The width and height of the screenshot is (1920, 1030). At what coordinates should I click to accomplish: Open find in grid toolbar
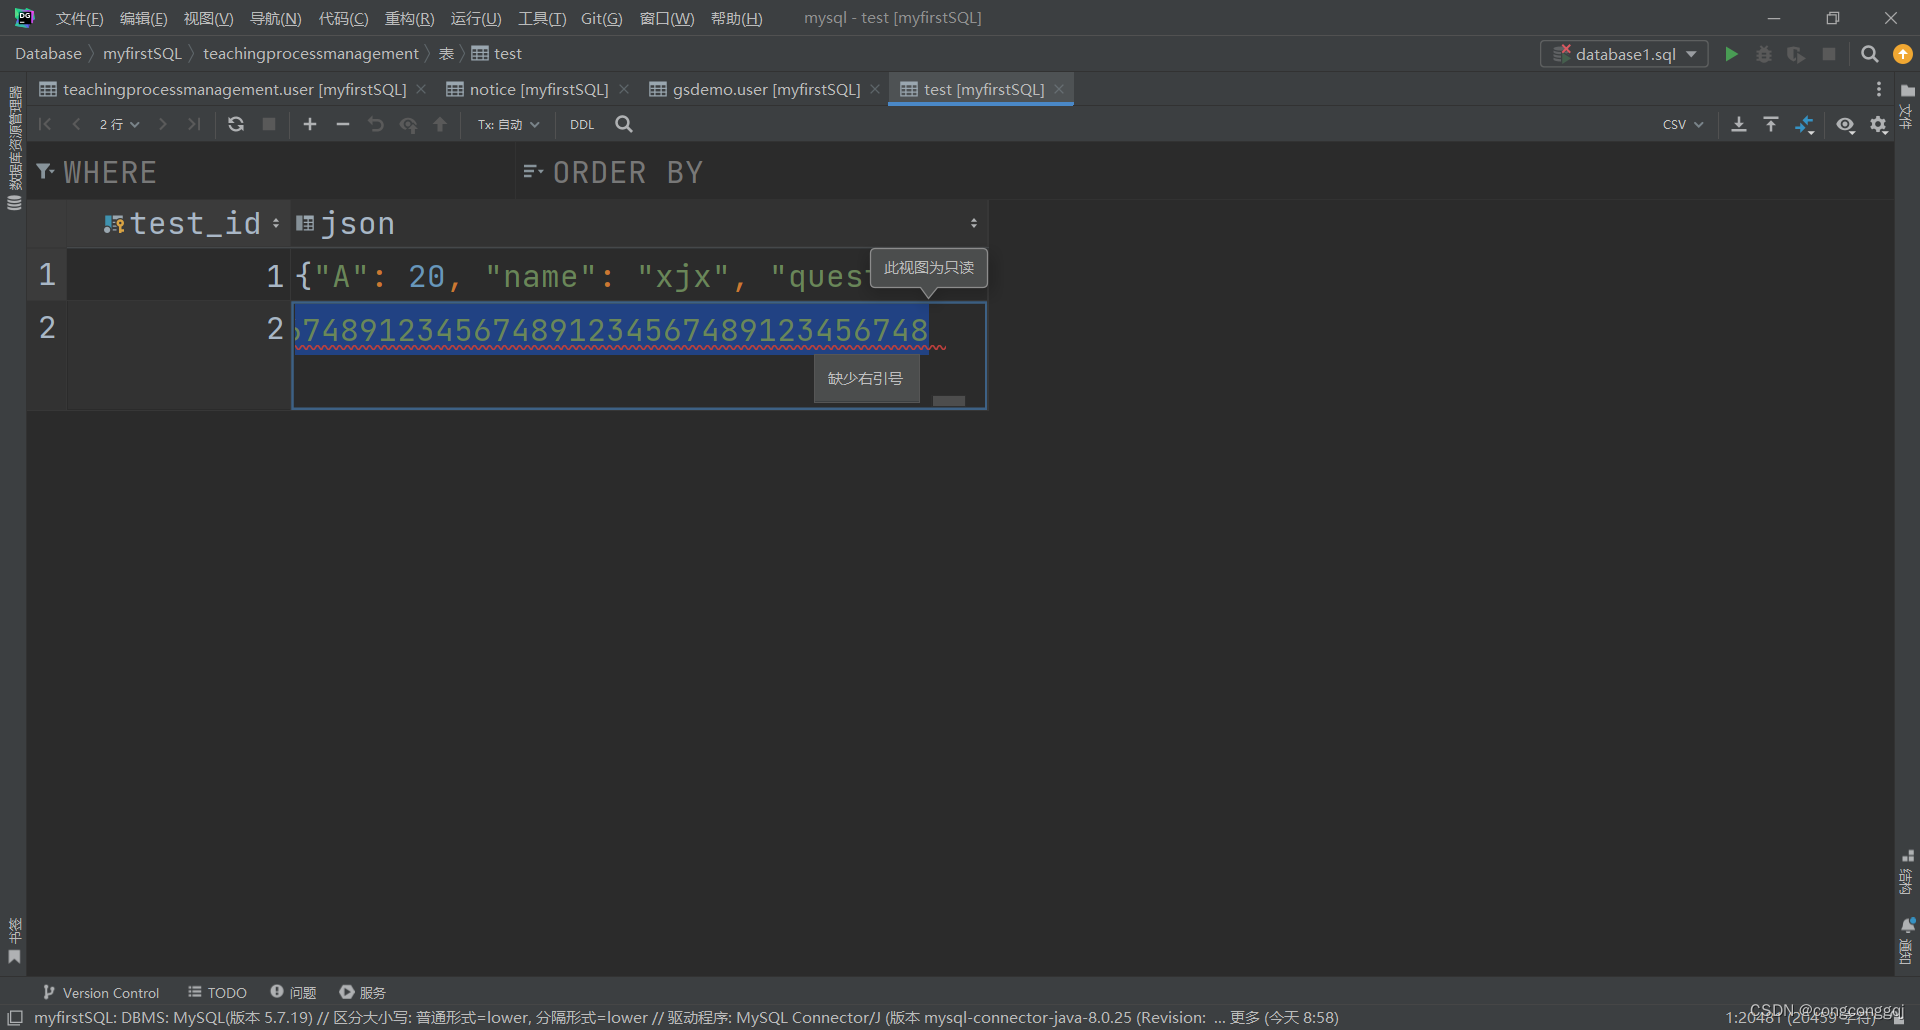[x=624, y=124]
